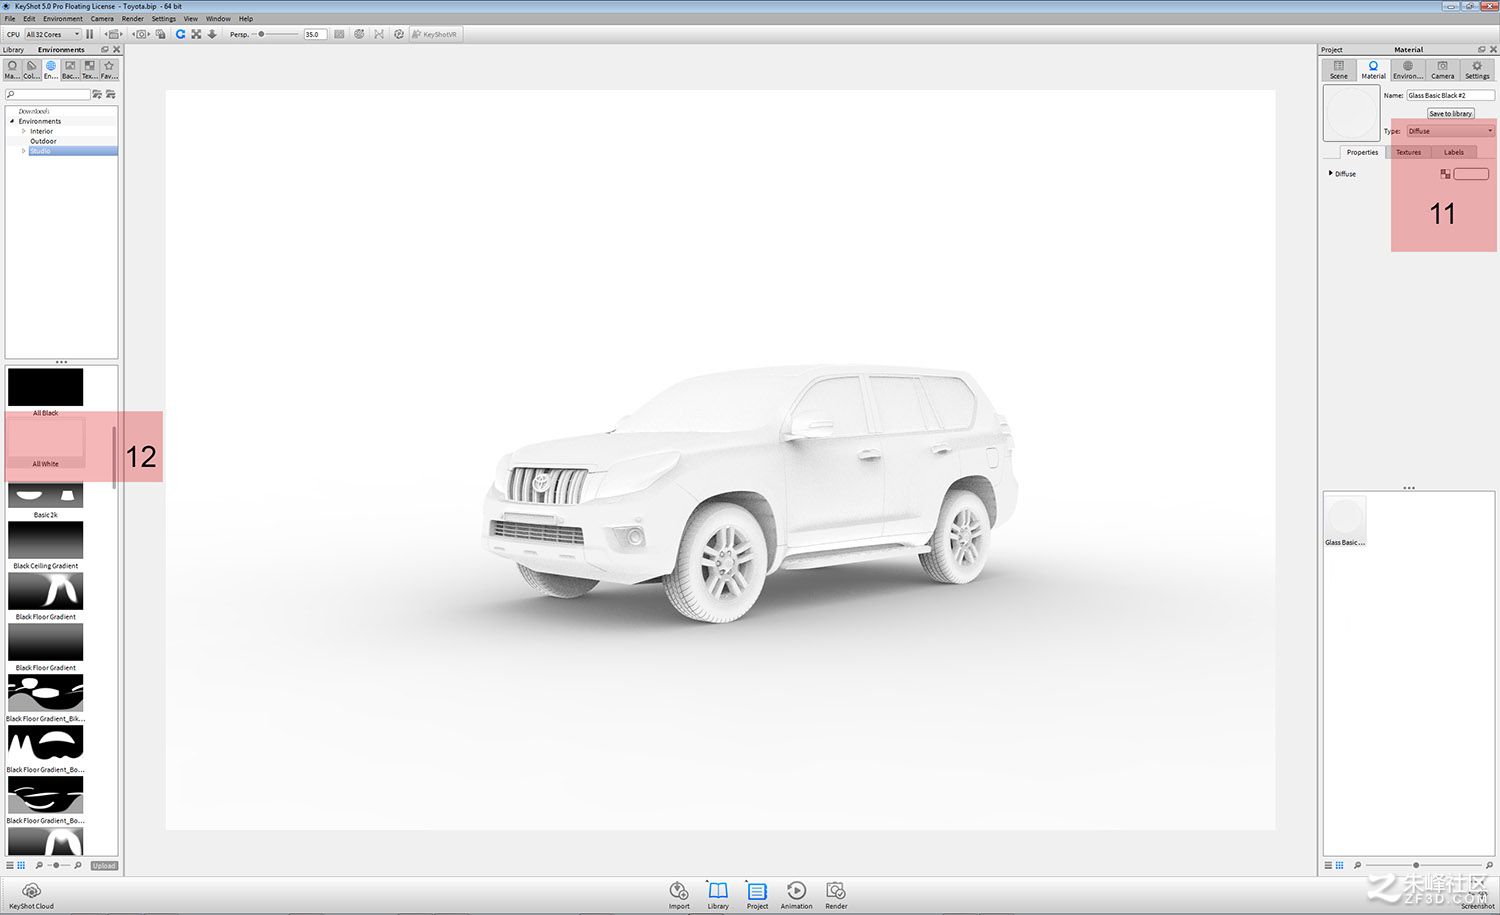The height and width of the screenshot is (915, 1500).
Task: Switch to the Labels tab
Action: pyautogui.click(x=1454, y=152)
